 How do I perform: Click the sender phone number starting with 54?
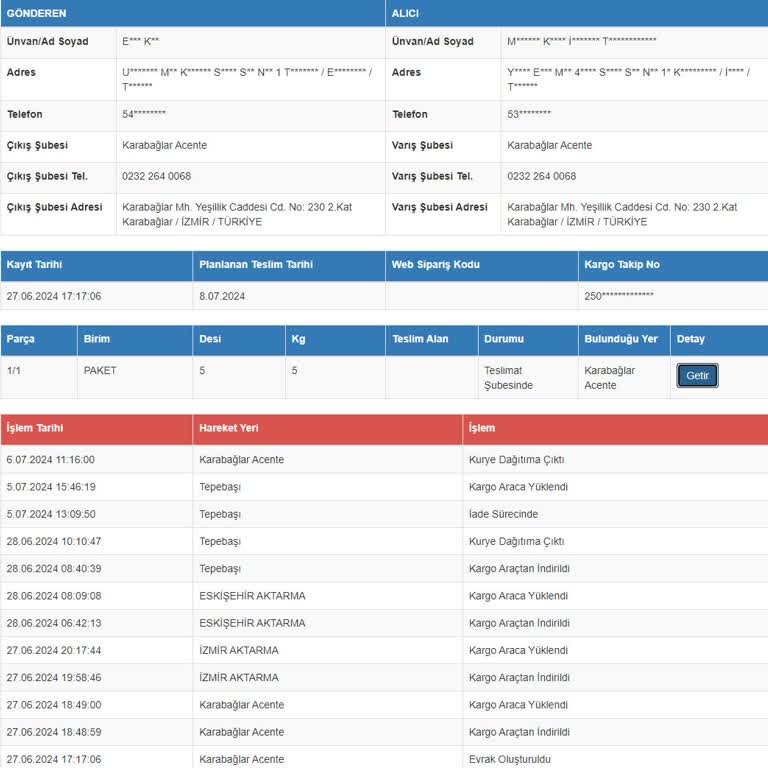point(144,115)
